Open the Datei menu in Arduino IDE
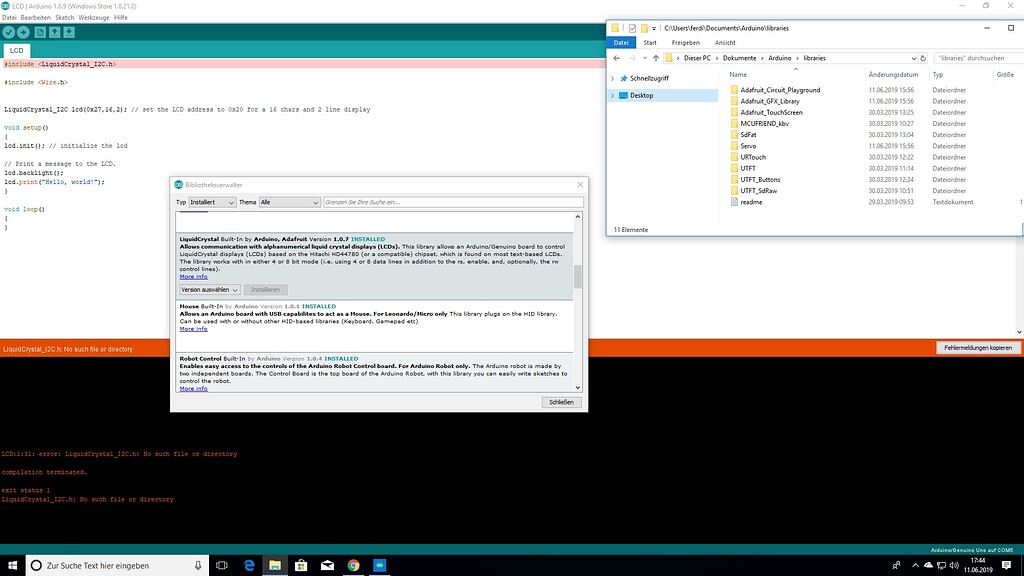The width and height of the screenshot is (1024, 576). pyautogui.click(x=9, y=18)
